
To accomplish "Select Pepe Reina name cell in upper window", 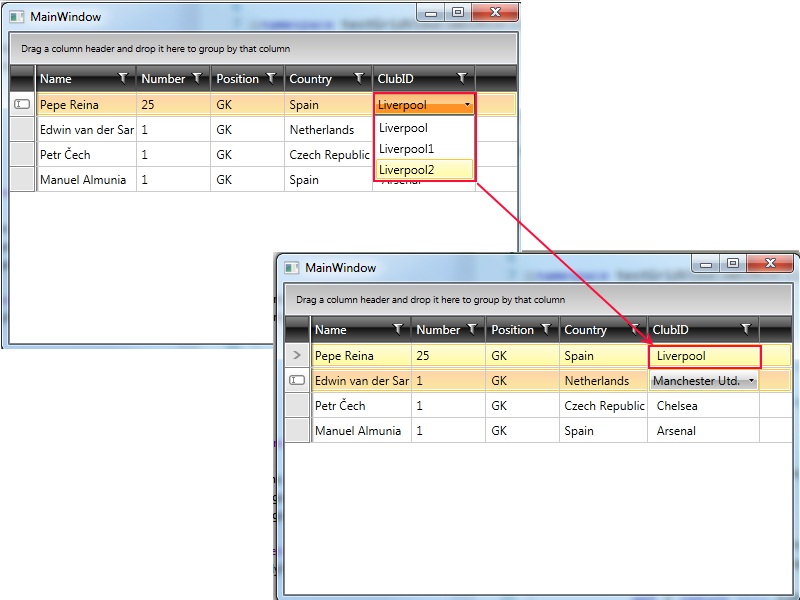I will tap(87, 105).
